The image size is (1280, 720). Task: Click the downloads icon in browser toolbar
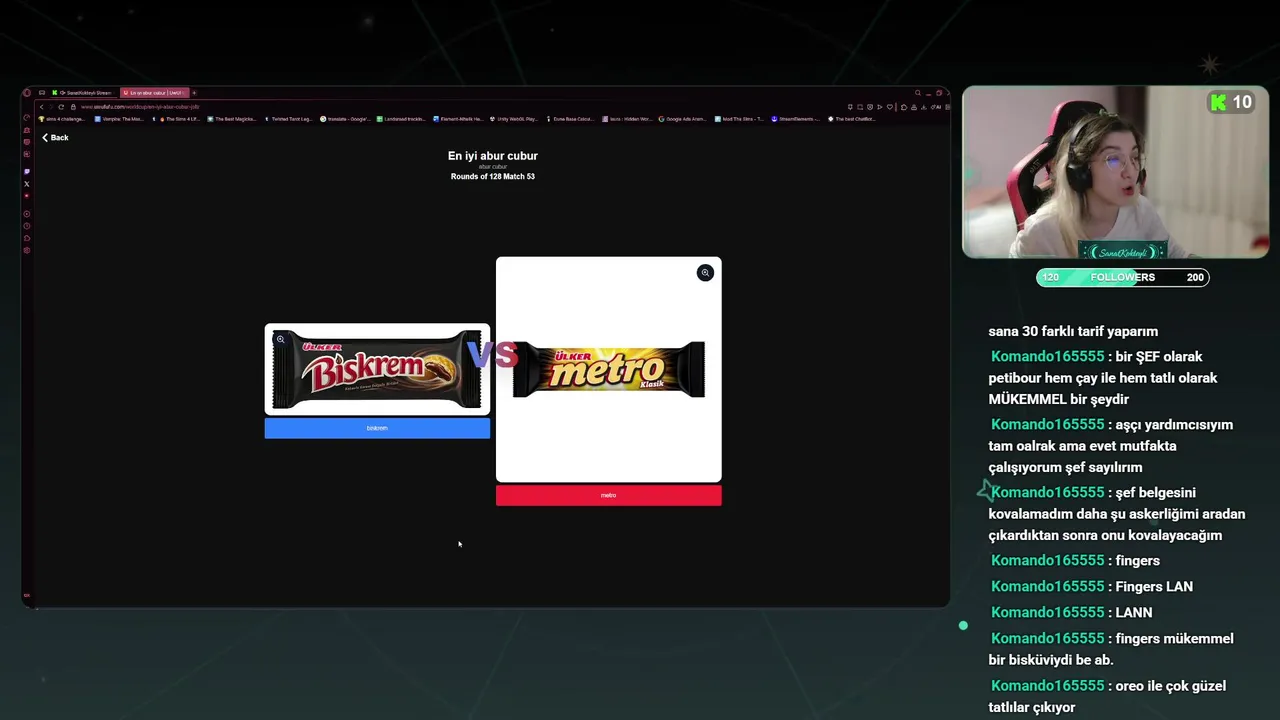point(924,107)
